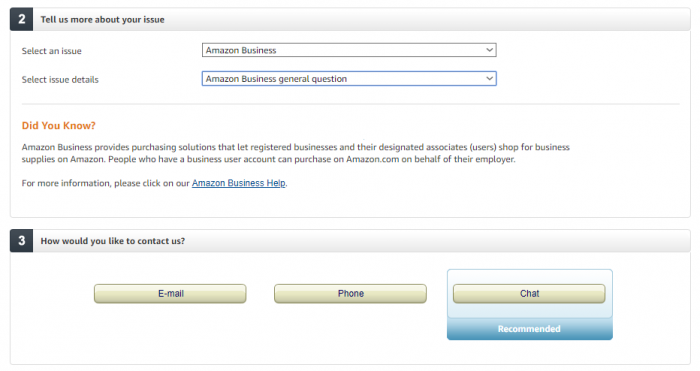
Task: Click the E-mail contact button
Action: 170,293
